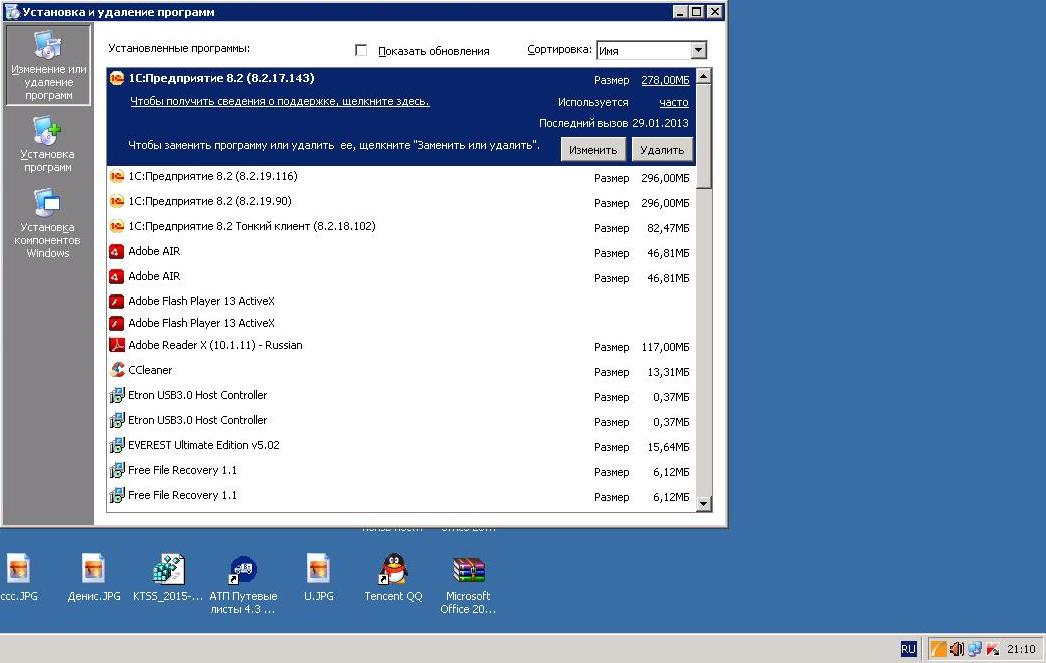Click the 1C thin client (8.2.18.102) icon
Screen dimensions: 1046x663
[117, 226]
